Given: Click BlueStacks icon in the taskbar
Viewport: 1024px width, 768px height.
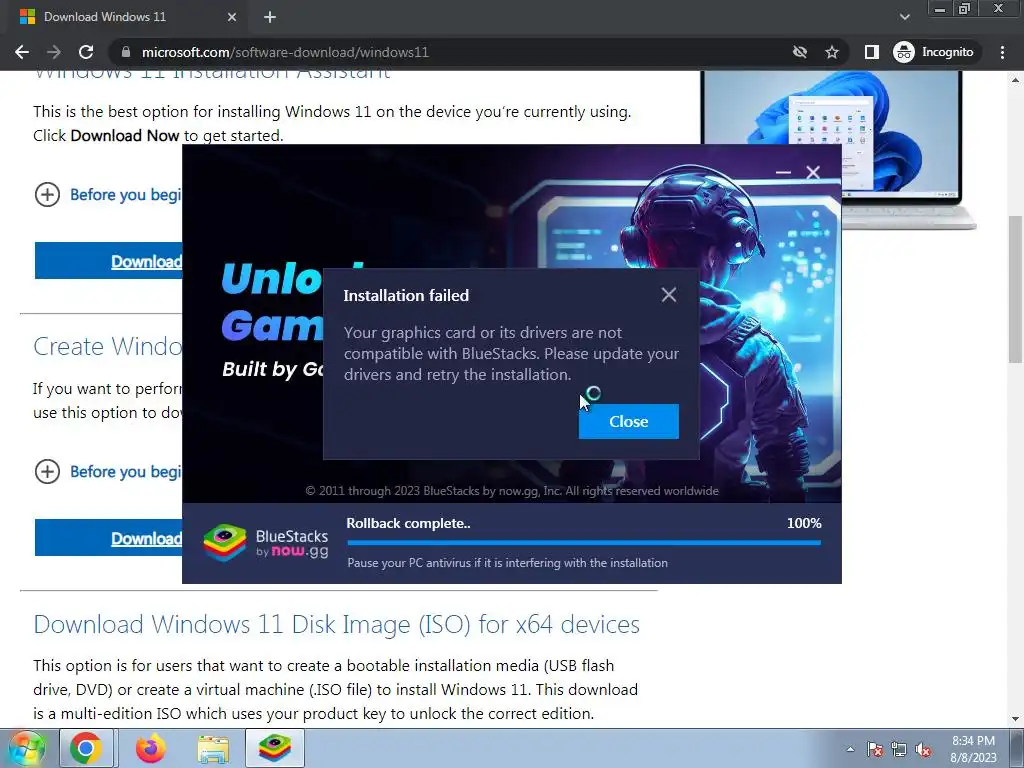Looking at the screenshot, I should (274, 748).
